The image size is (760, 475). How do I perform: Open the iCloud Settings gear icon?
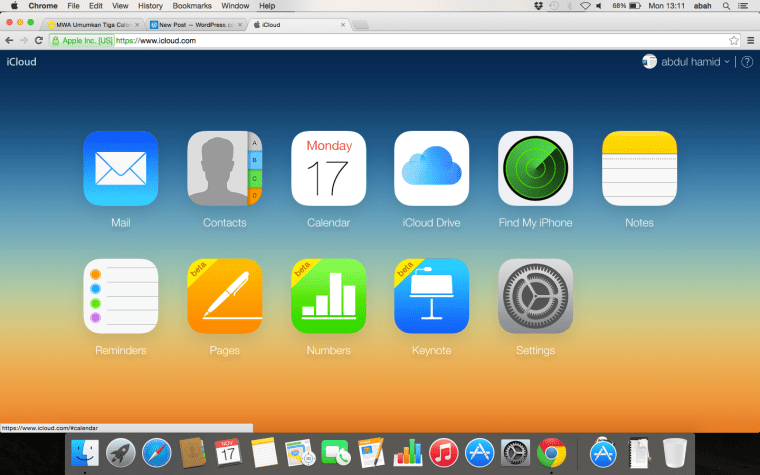point(535,296)
